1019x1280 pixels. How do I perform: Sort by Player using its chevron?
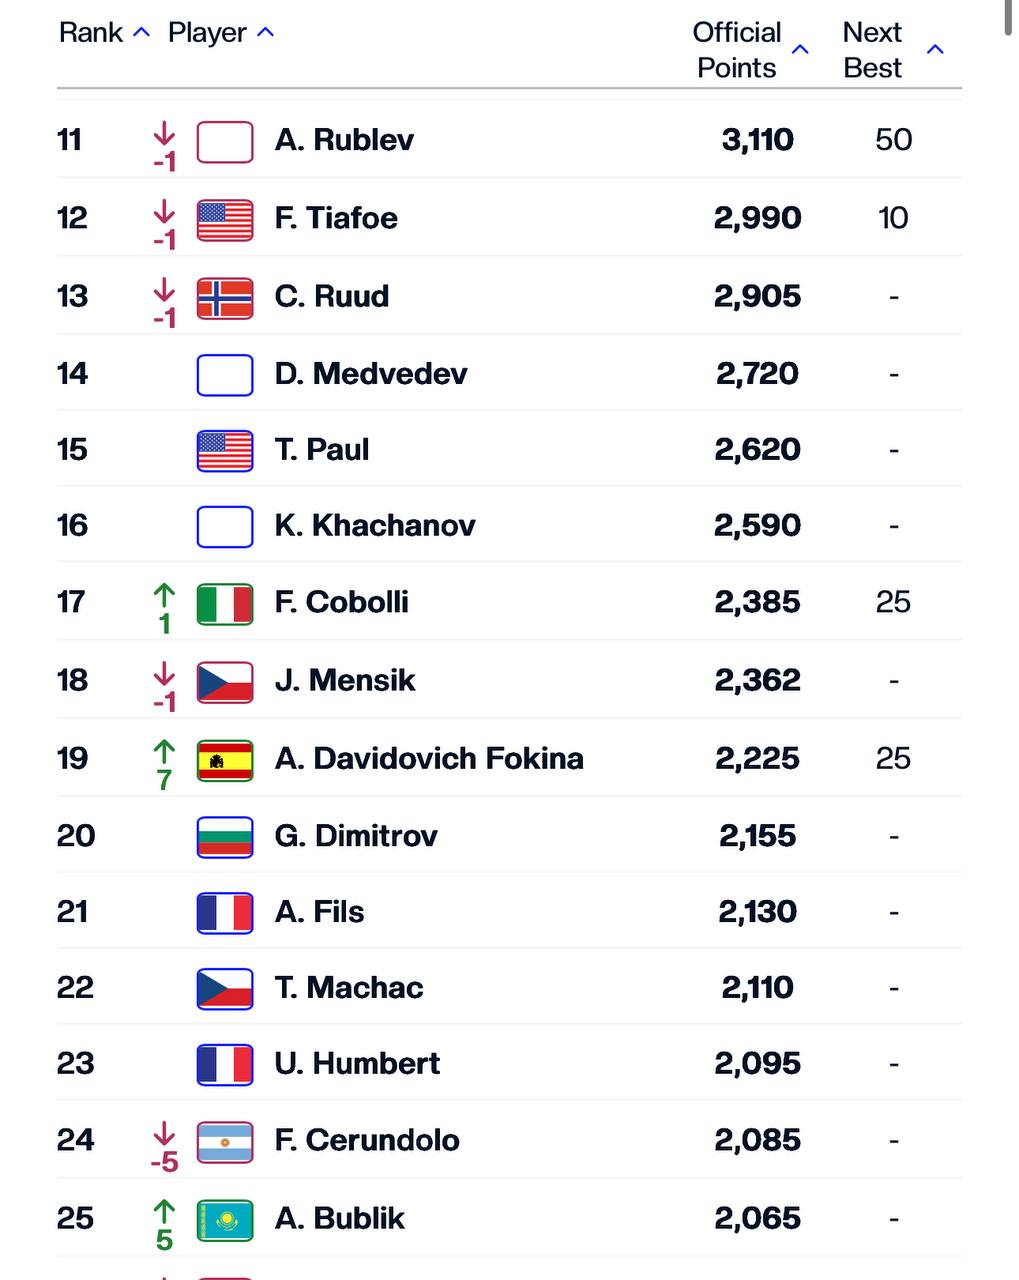pos(265,32)
